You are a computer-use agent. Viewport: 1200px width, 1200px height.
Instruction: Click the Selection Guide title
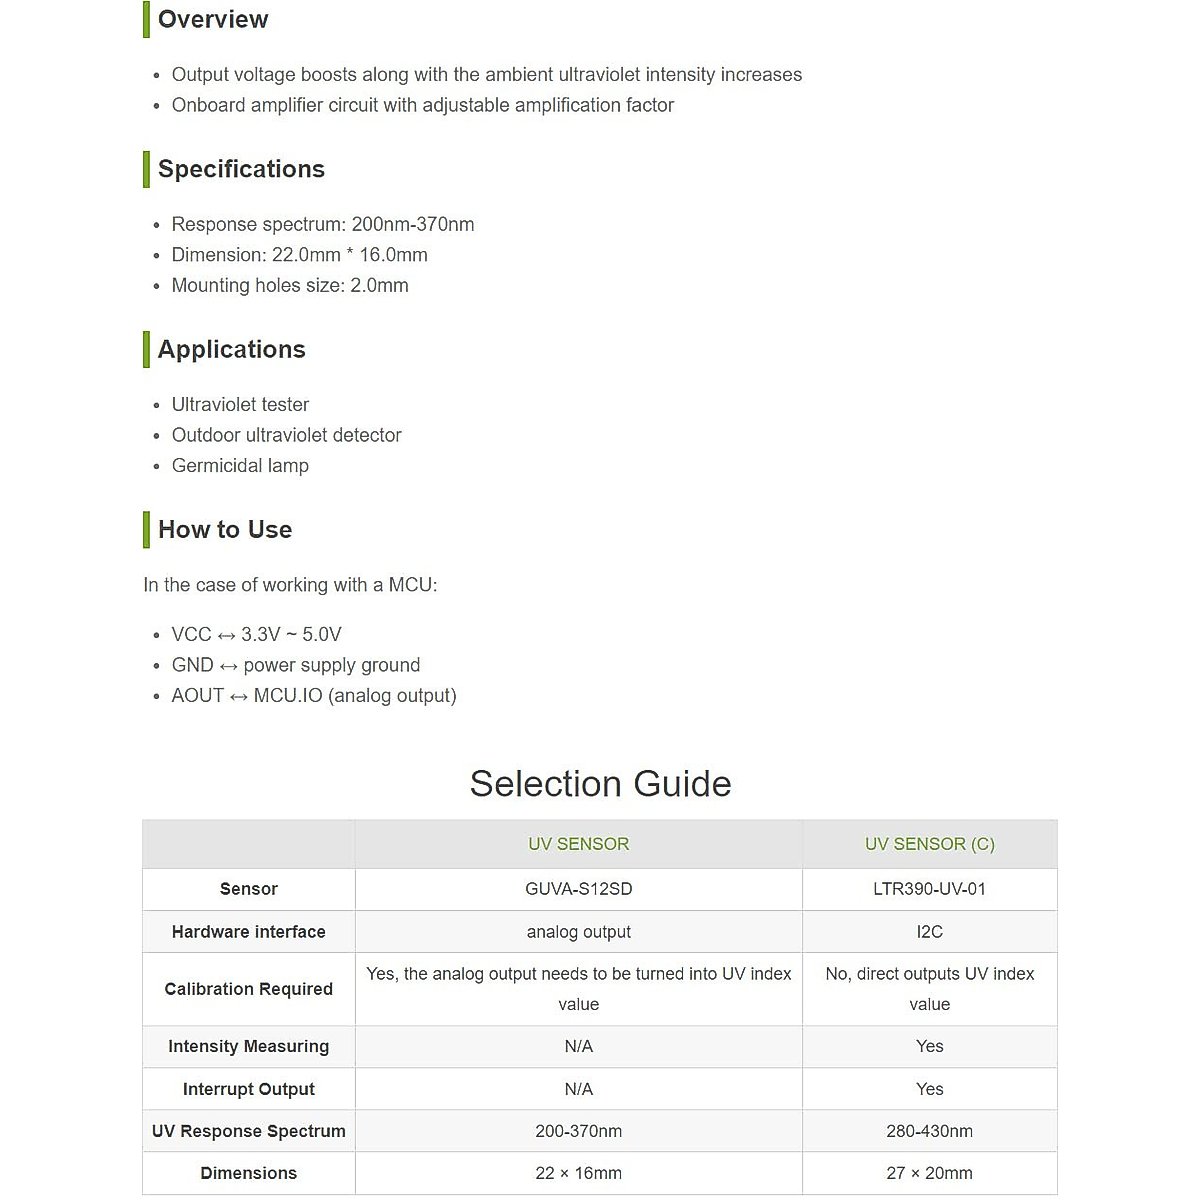(600, 783)
